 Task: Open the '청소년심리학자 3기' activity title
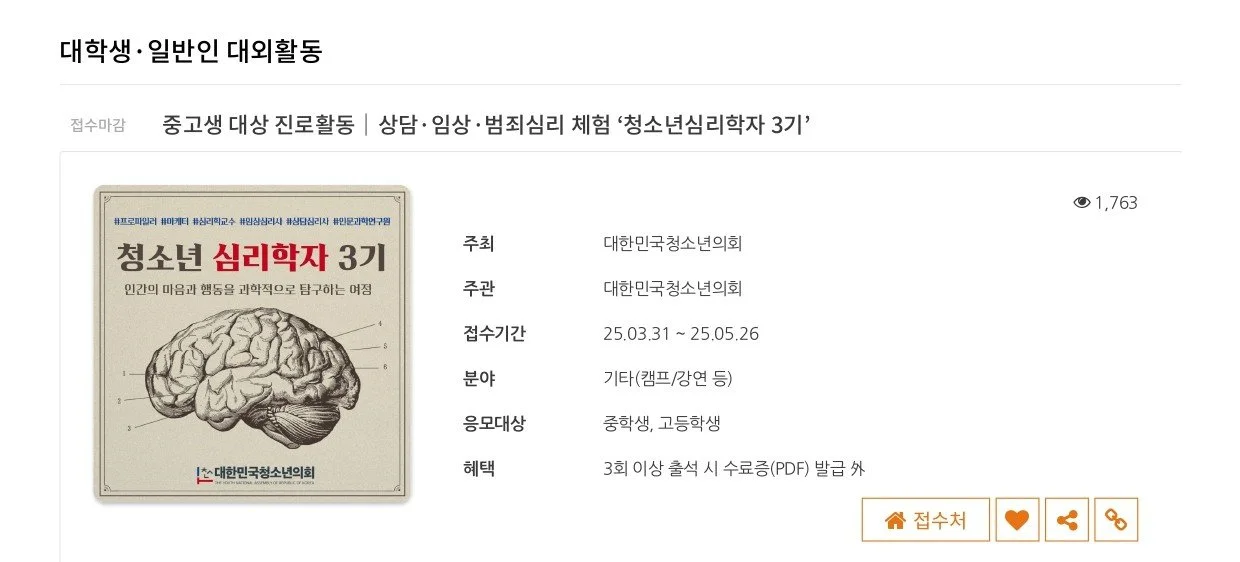click(x=485, y=126)
